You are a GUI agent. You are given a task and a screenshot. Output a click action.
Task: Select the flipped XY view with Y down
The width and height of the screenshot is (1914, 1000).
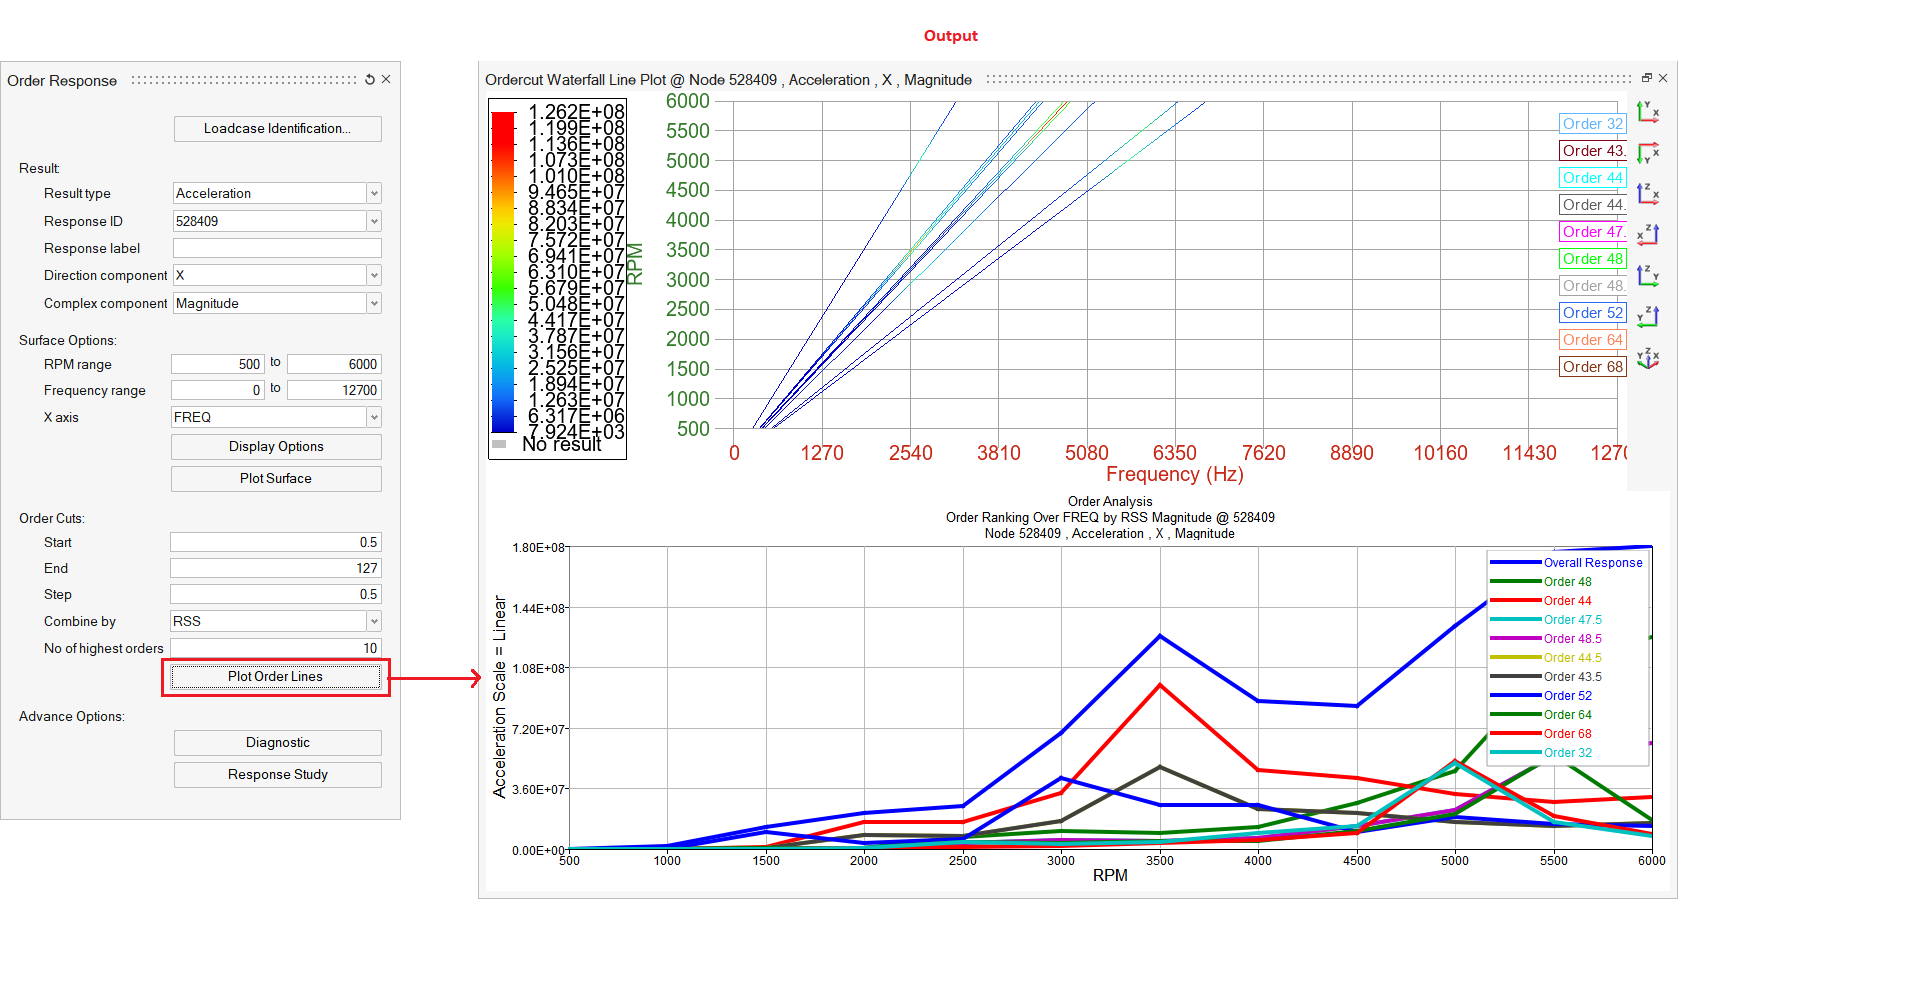[1648, 153]
